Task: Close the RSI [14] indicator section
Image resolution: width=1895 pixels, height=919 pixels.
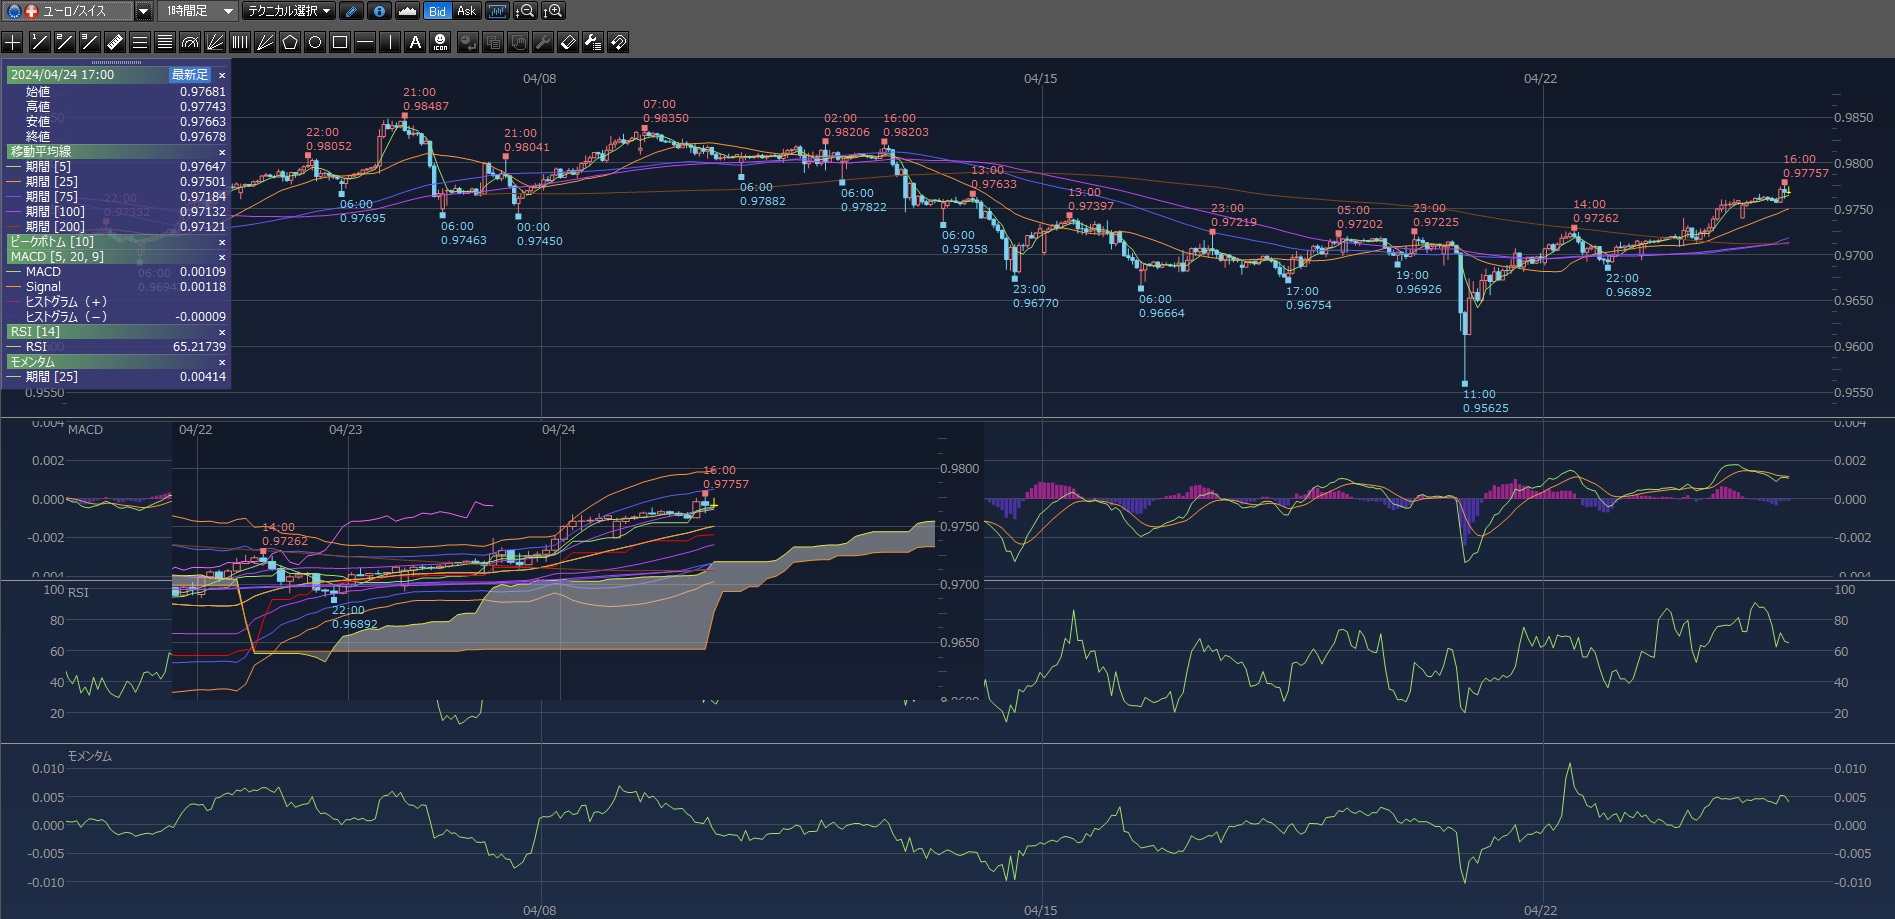Action: point(222,332)
